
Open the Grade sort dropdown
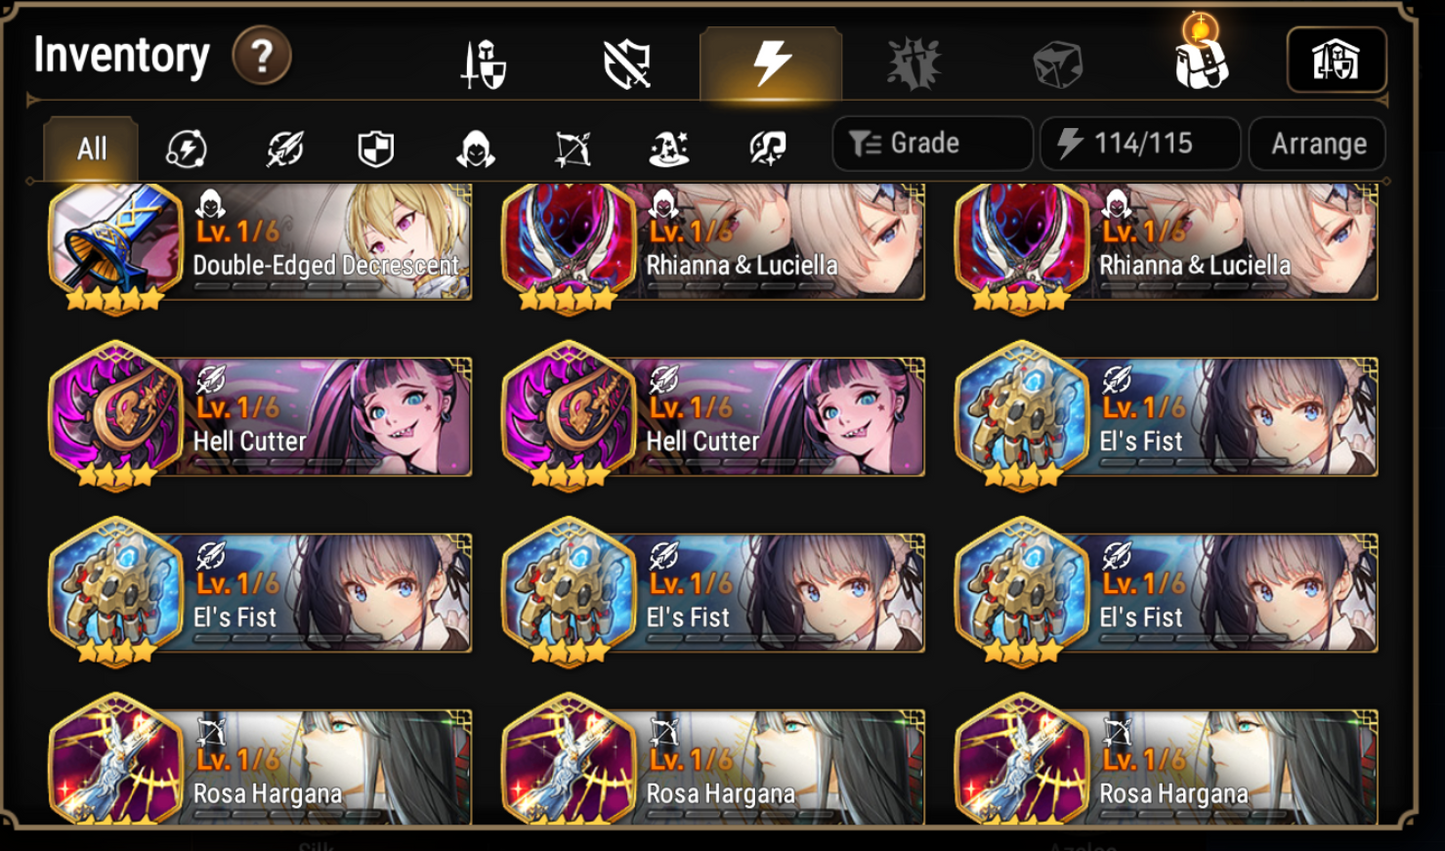(932, 144)
